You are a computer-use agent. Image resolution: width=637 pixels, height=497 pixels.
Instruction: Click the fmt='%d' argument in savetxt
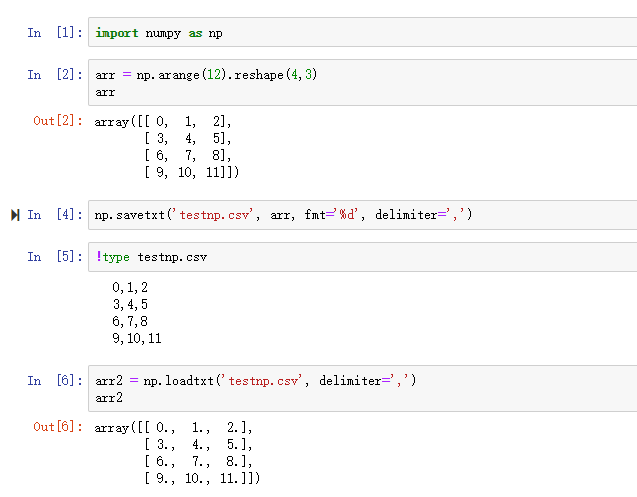click(332, 215)
